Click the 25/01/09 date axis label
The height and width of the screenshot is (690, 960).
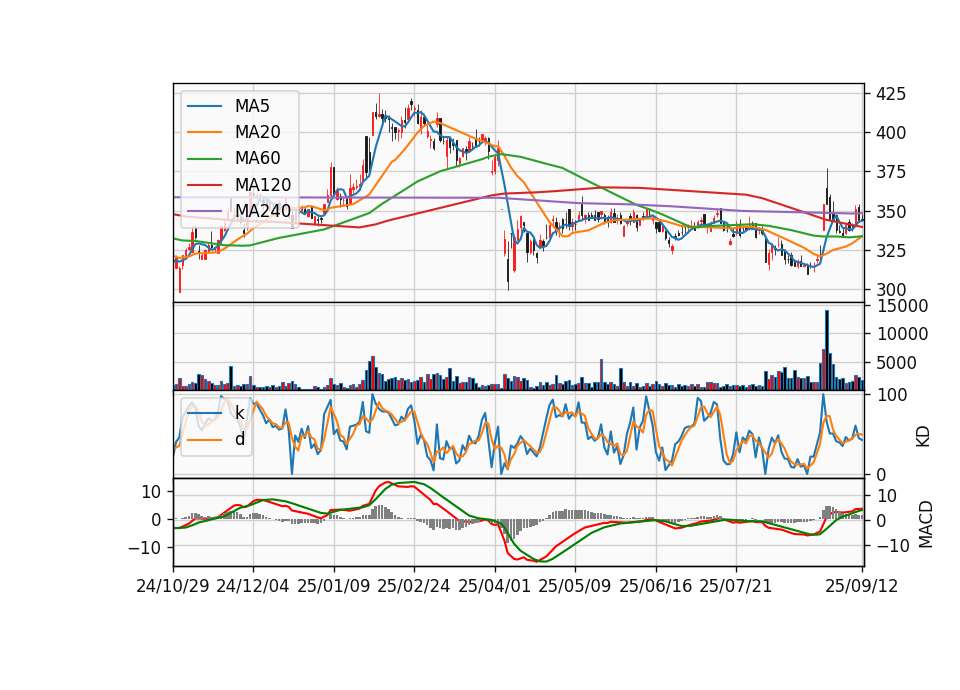[x=334, y=586]
